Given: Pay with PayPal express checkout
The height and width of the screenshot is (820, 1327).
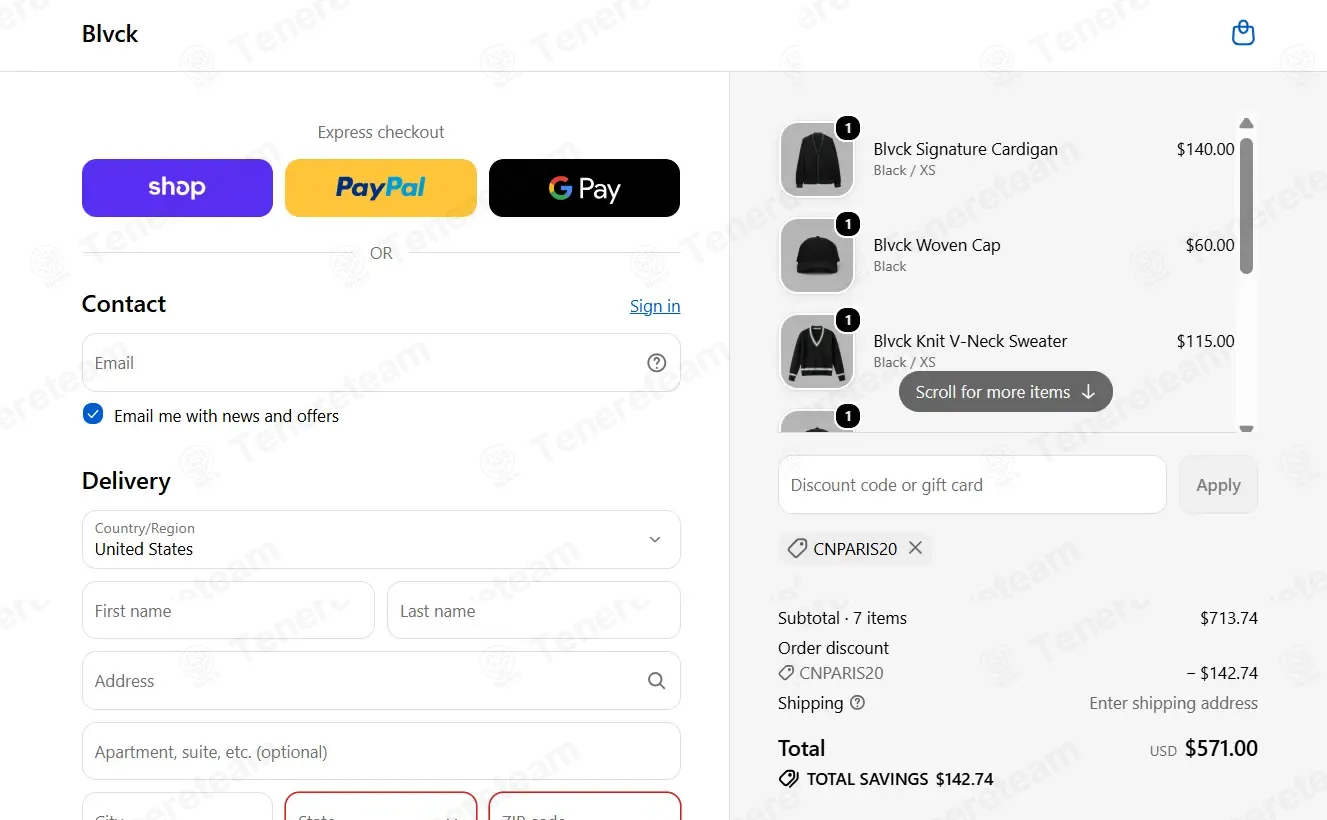Looking at the screenshot, I should point(381,188).
